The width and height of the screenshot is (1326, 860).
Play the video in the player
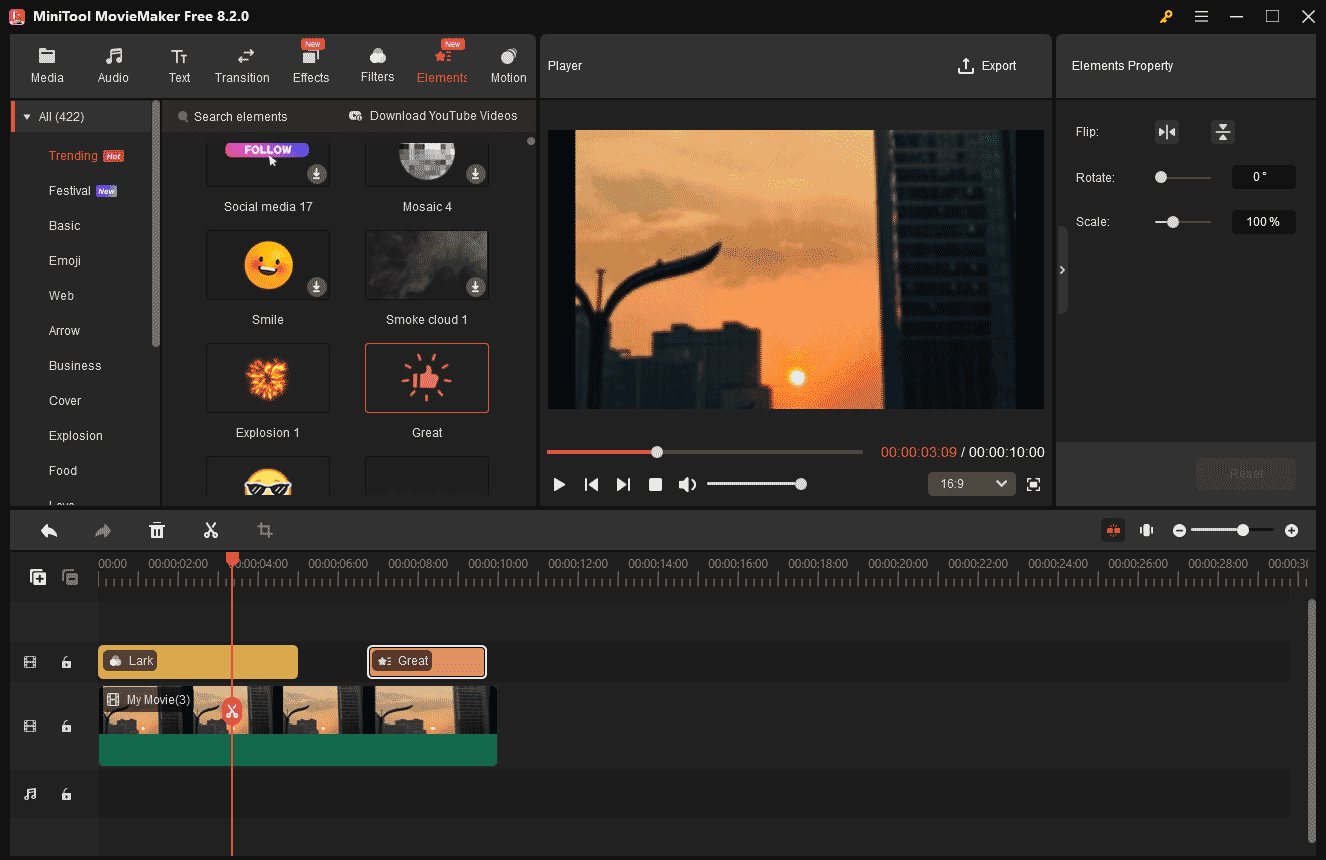[559, 484]
